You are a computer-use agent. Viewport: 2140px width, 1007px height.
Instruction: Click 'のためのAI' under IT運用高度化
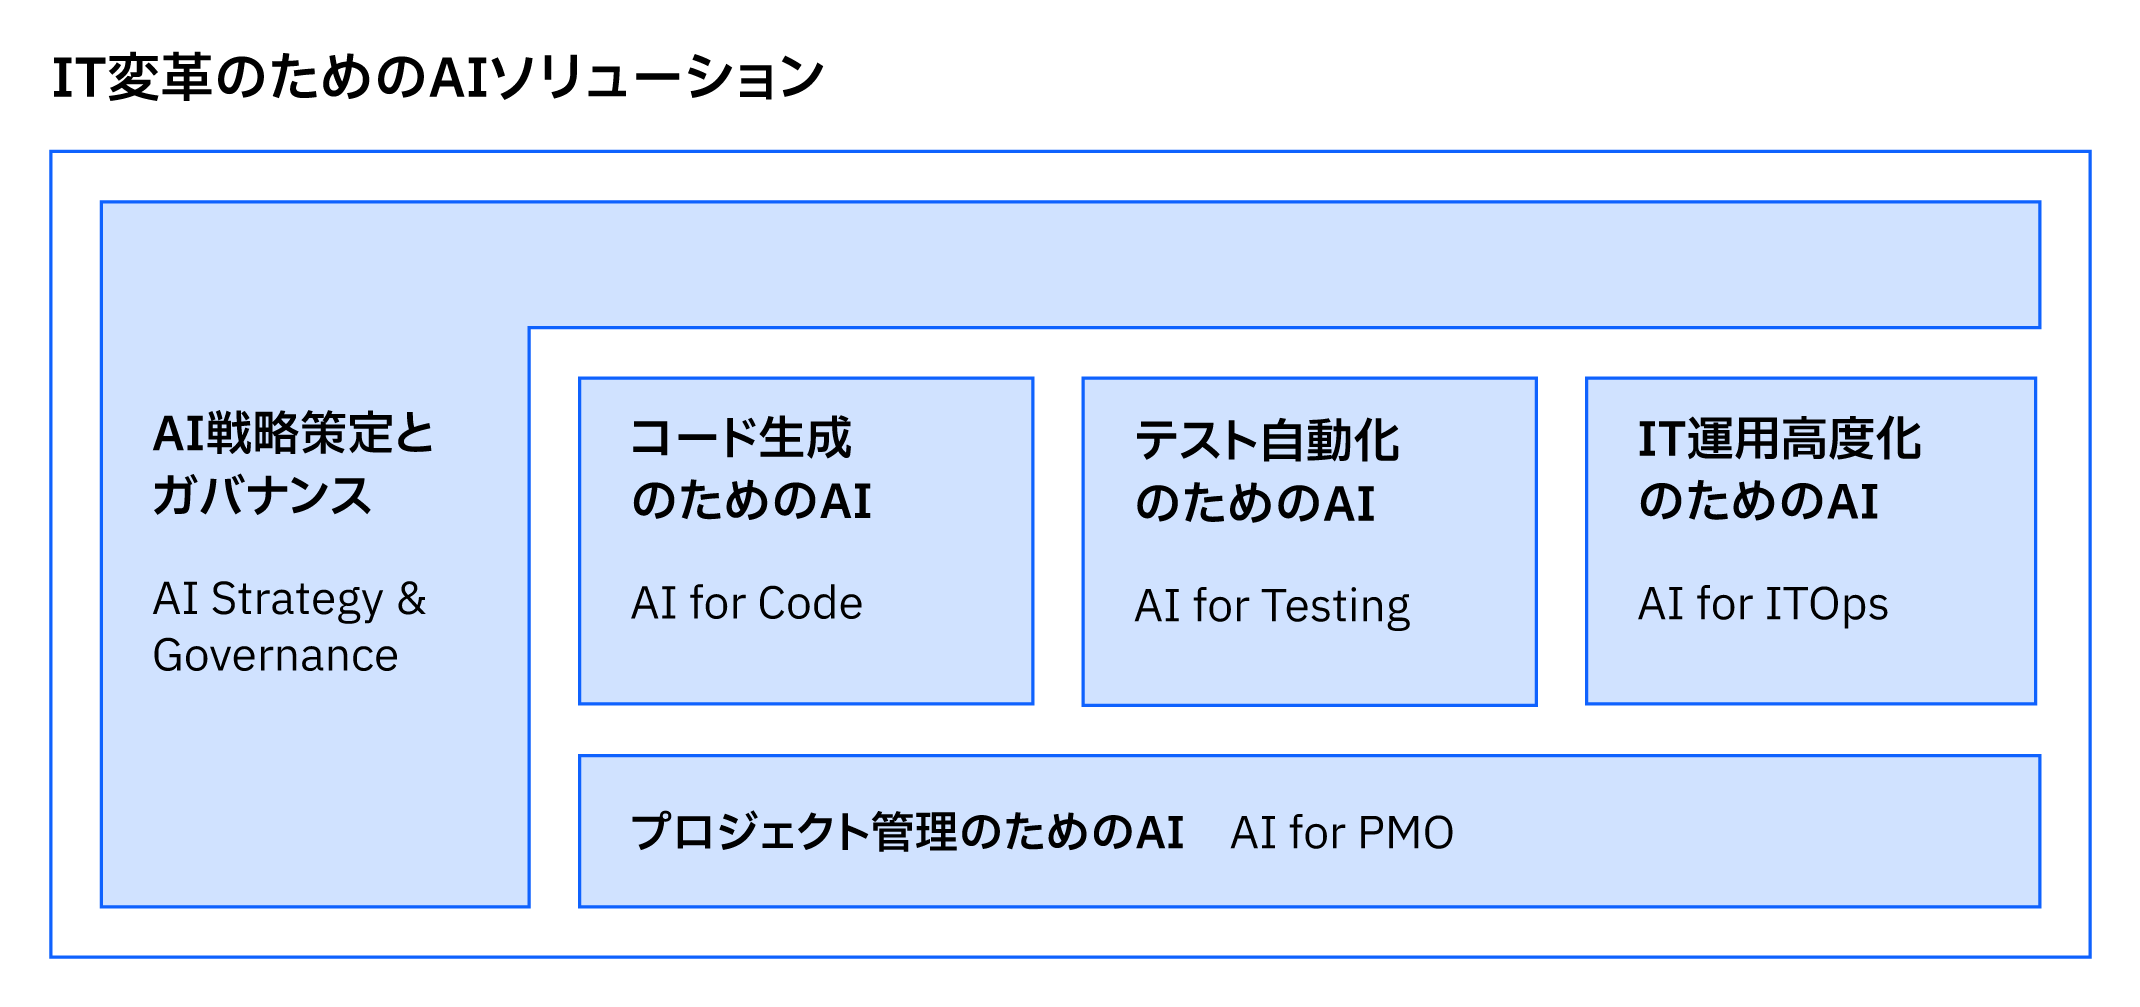pyautogui.click(x=1758, y=502)
